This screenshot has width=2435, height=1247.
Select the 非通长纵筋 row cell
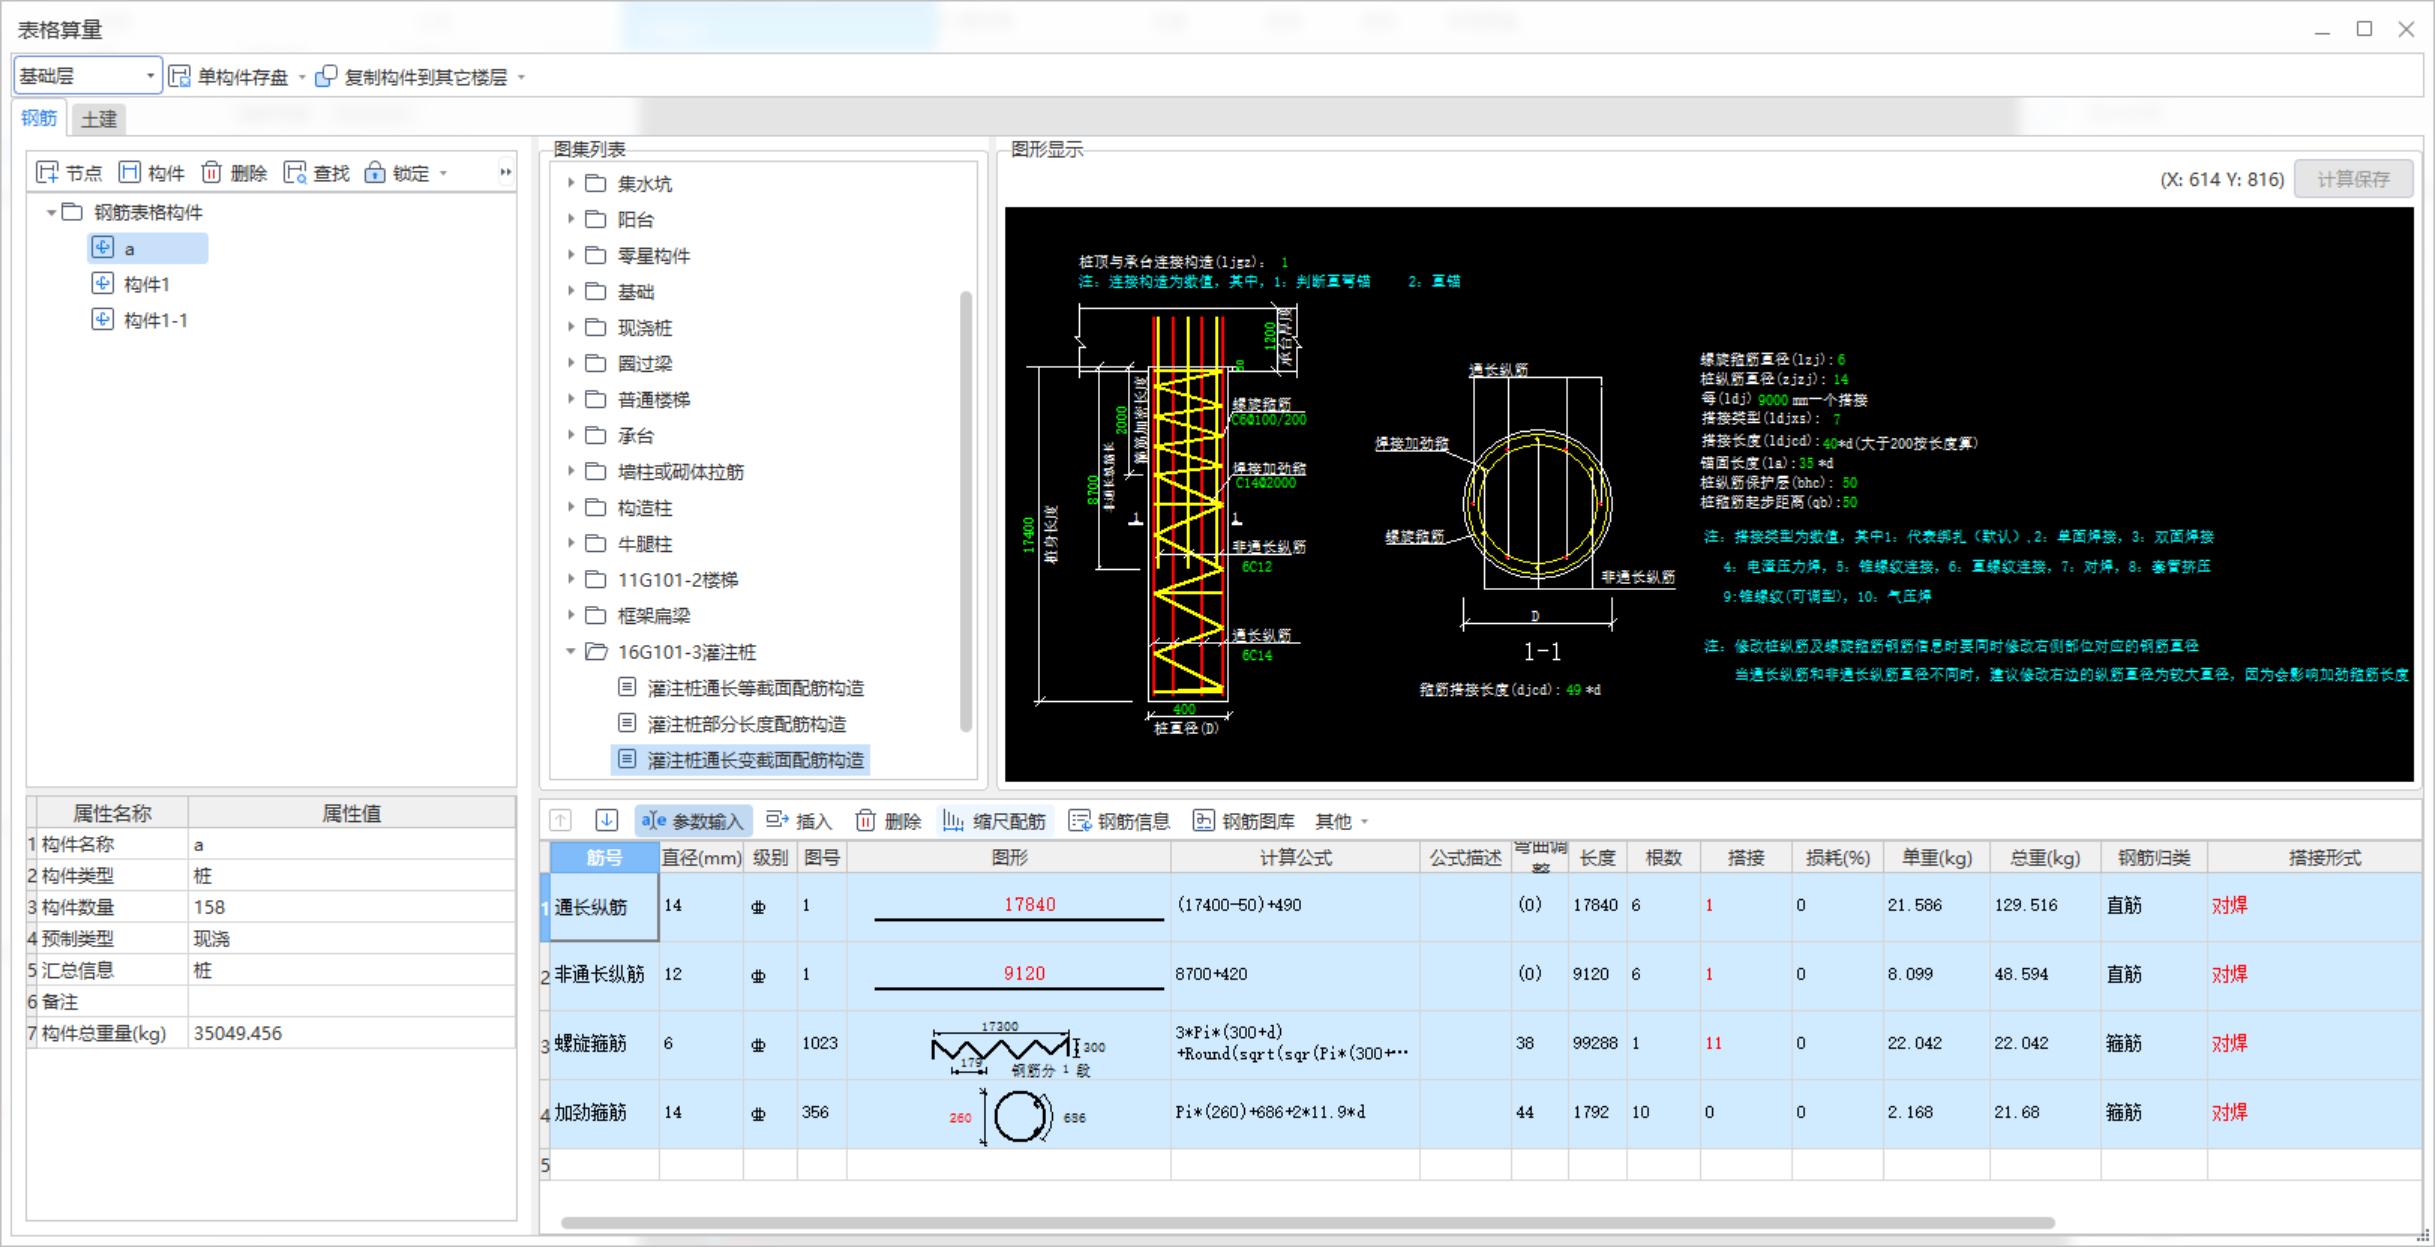(604, 975)
